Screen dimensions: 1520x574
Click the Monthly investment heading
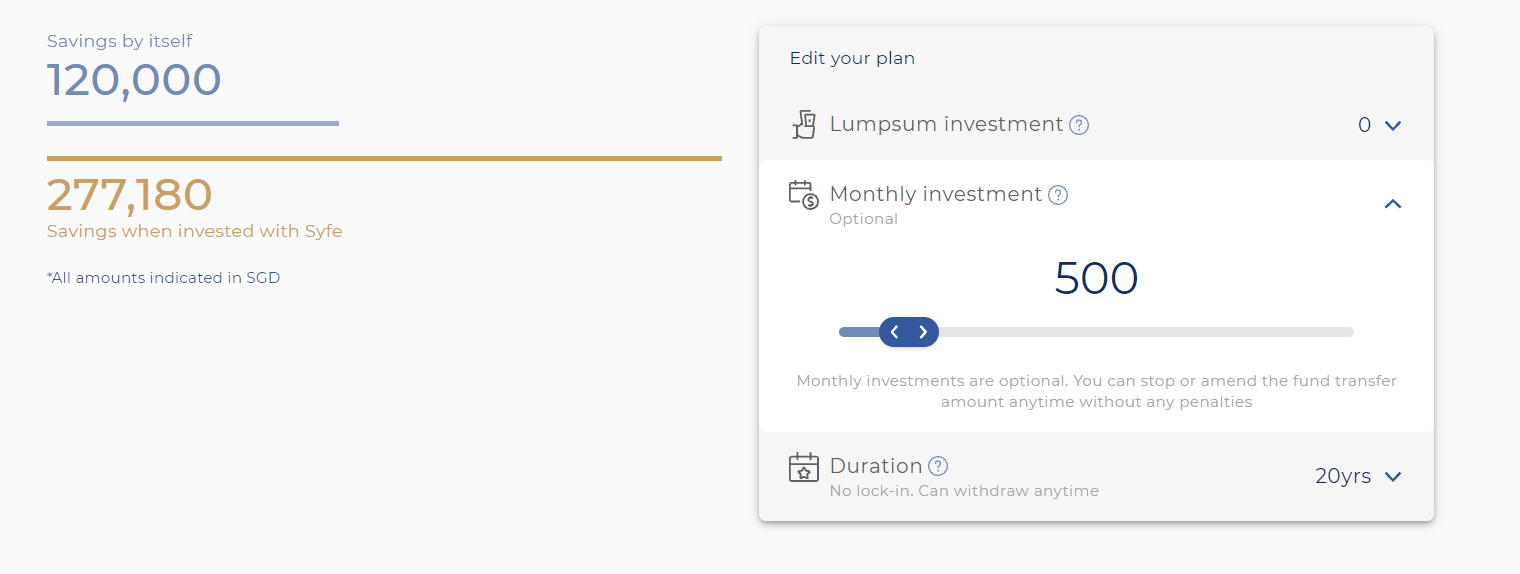click(x=936, y=194)
